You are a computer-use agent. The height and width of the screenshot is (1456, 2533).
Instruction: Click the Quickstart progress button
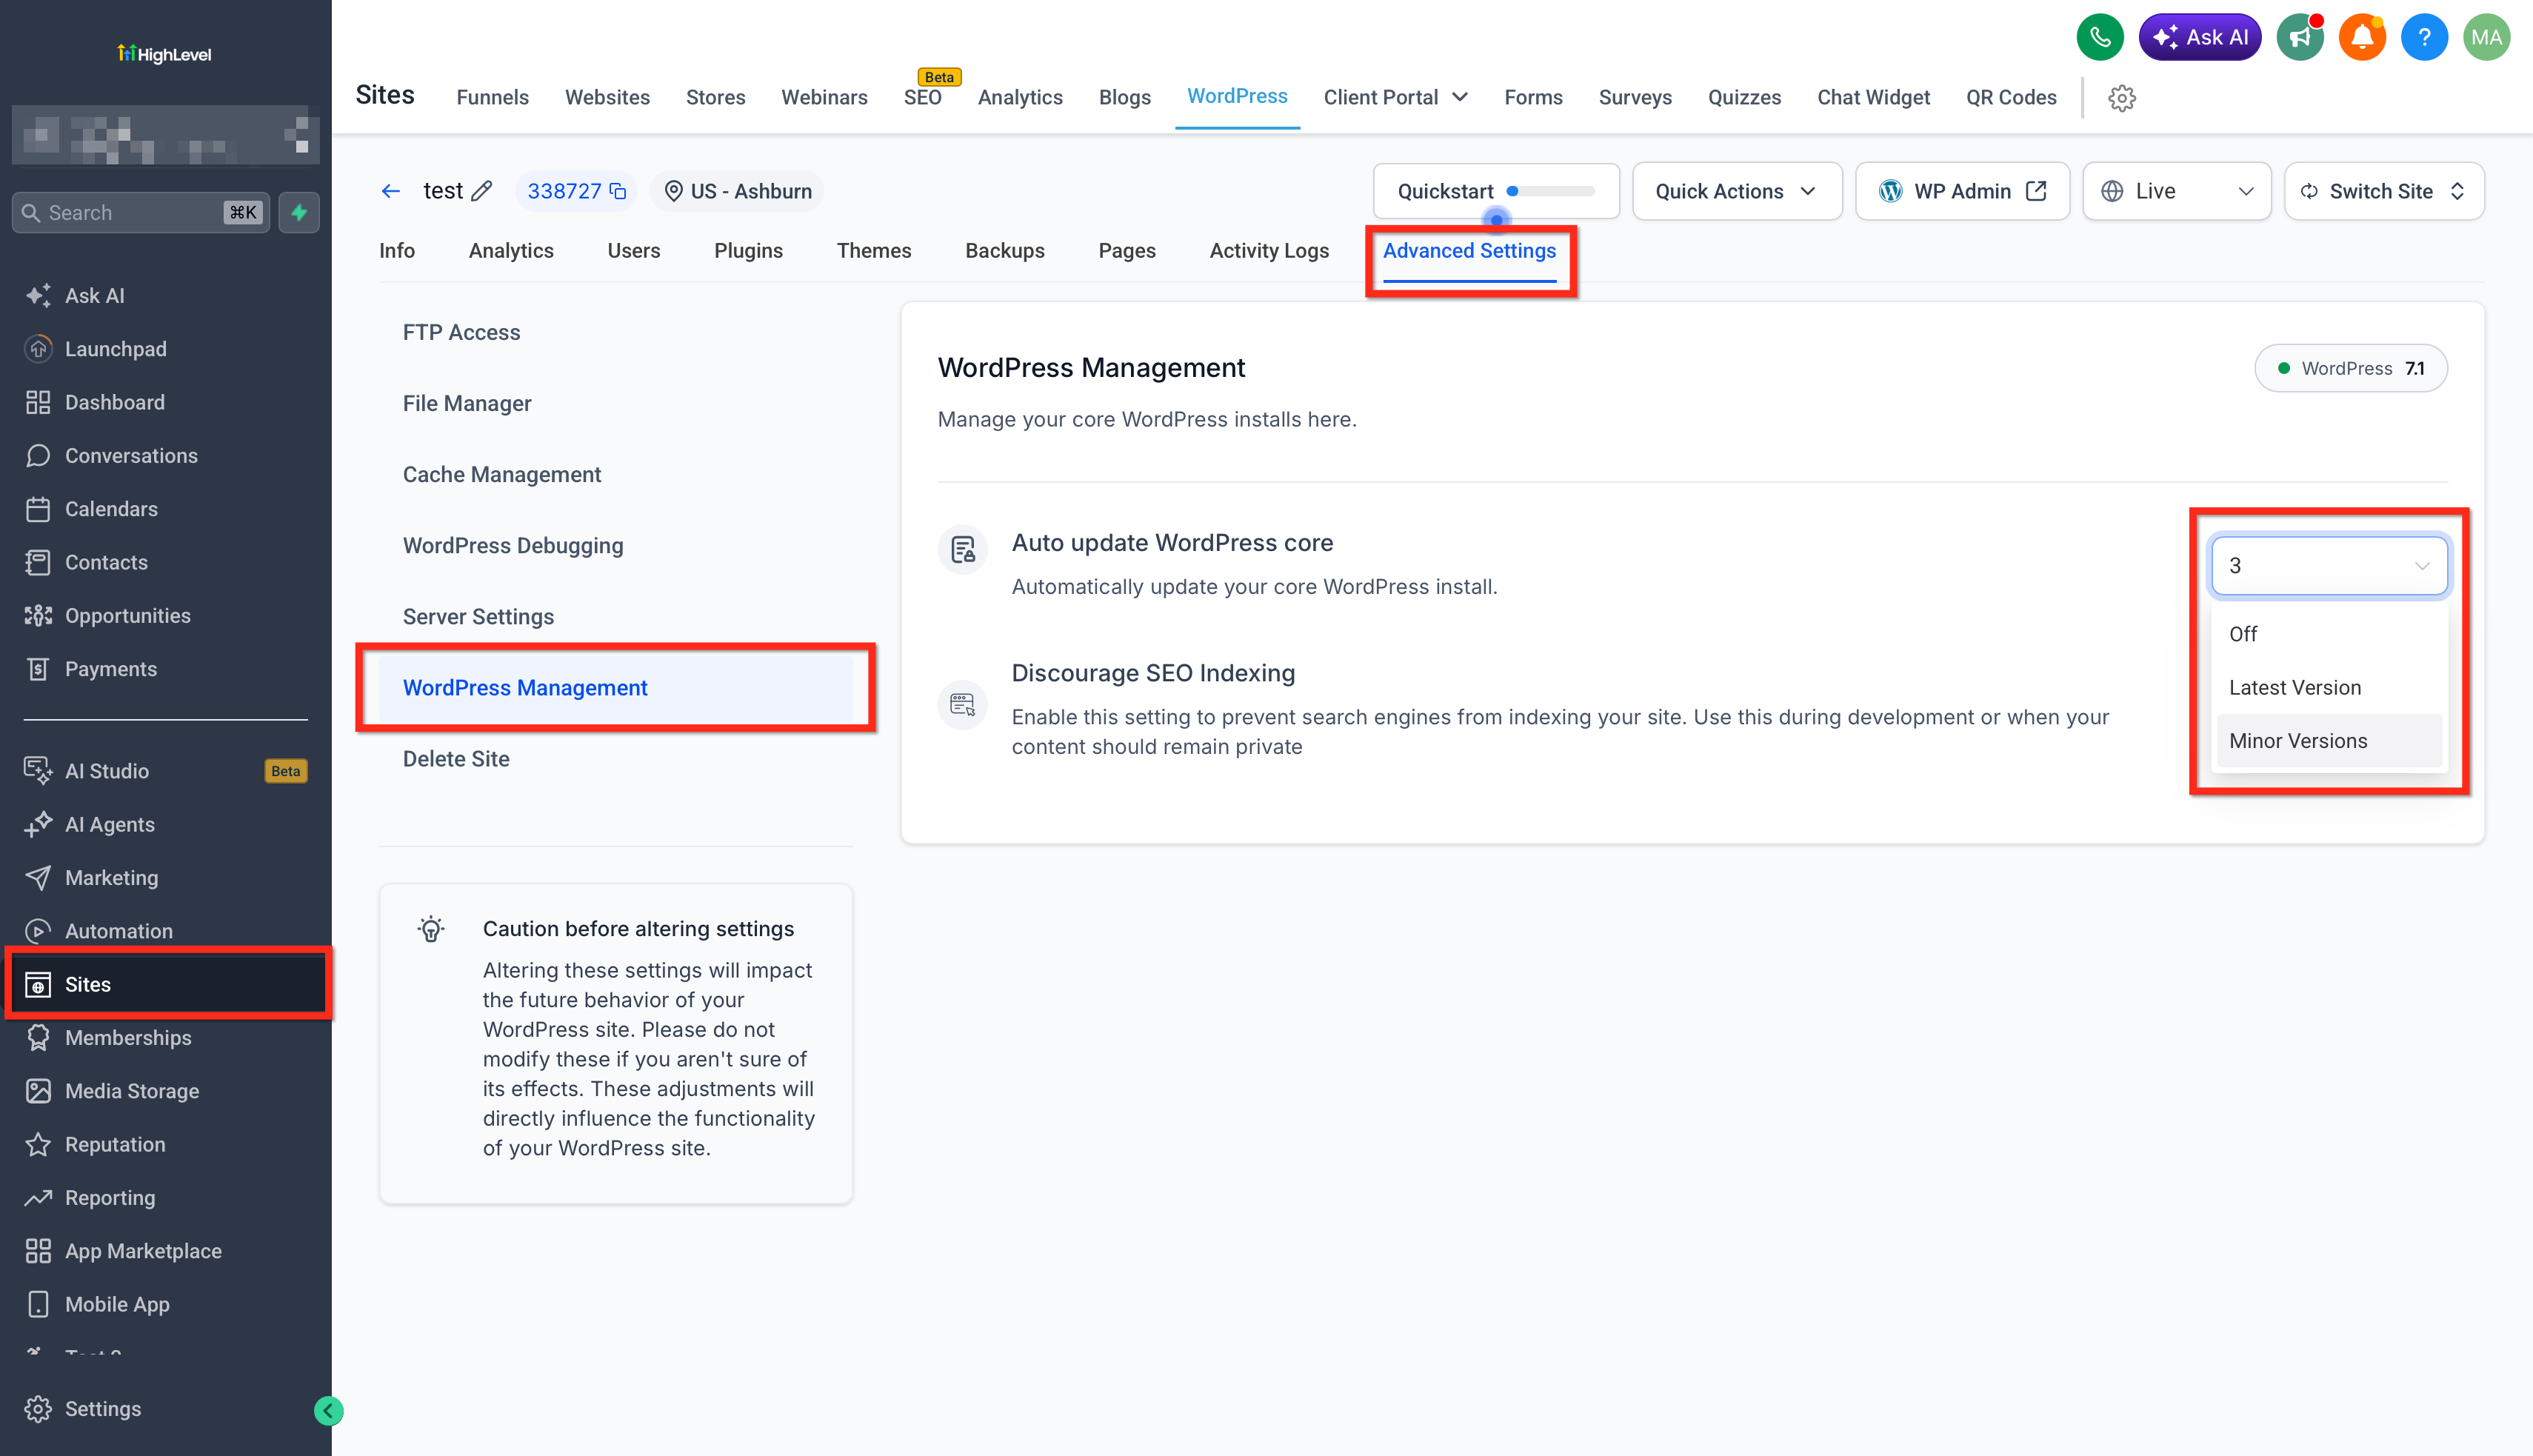tap(1496, 191)
